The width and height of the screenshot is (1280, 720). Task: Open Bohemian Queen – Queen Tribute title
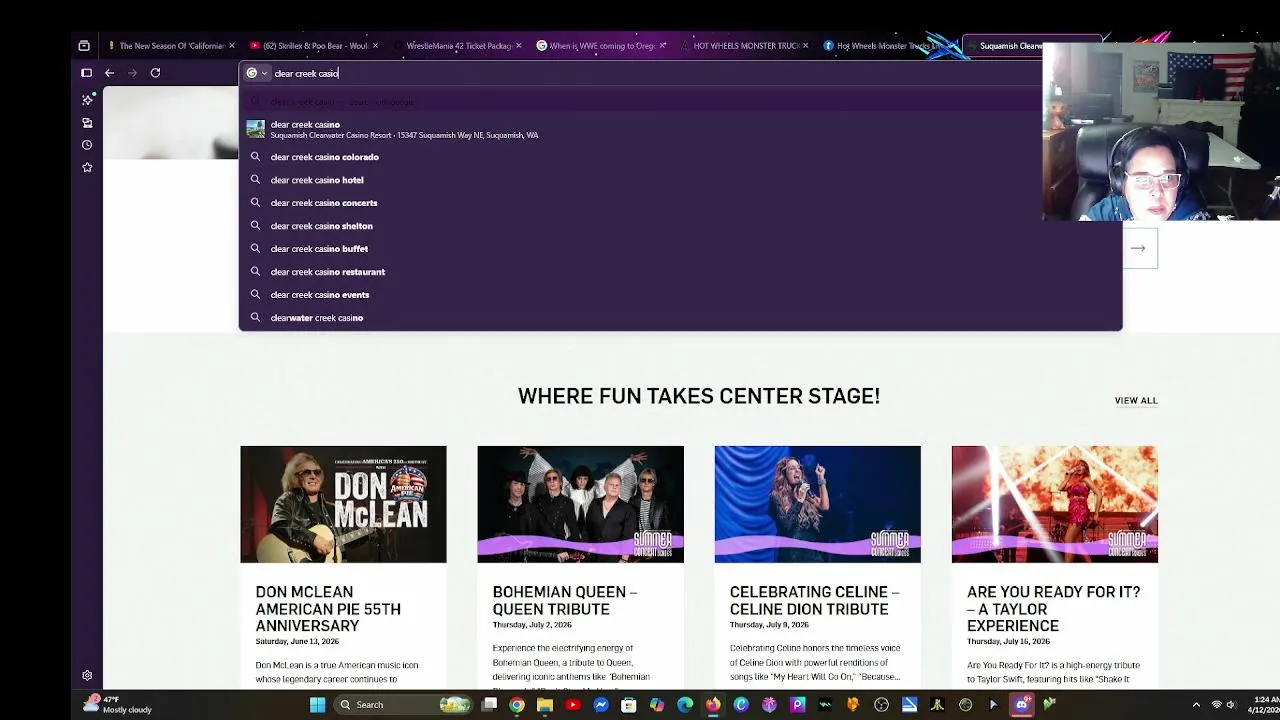point(565,600)
